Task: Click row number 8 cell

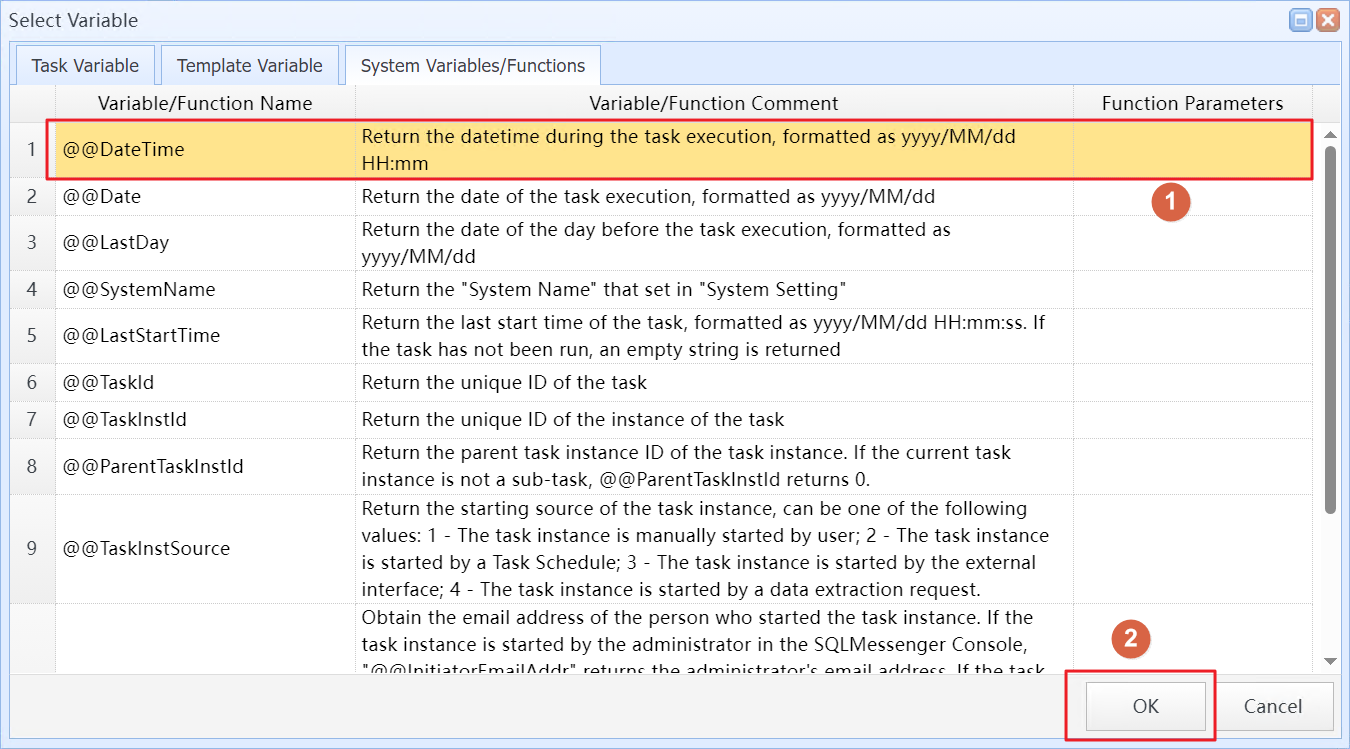Action: (32, 466)
